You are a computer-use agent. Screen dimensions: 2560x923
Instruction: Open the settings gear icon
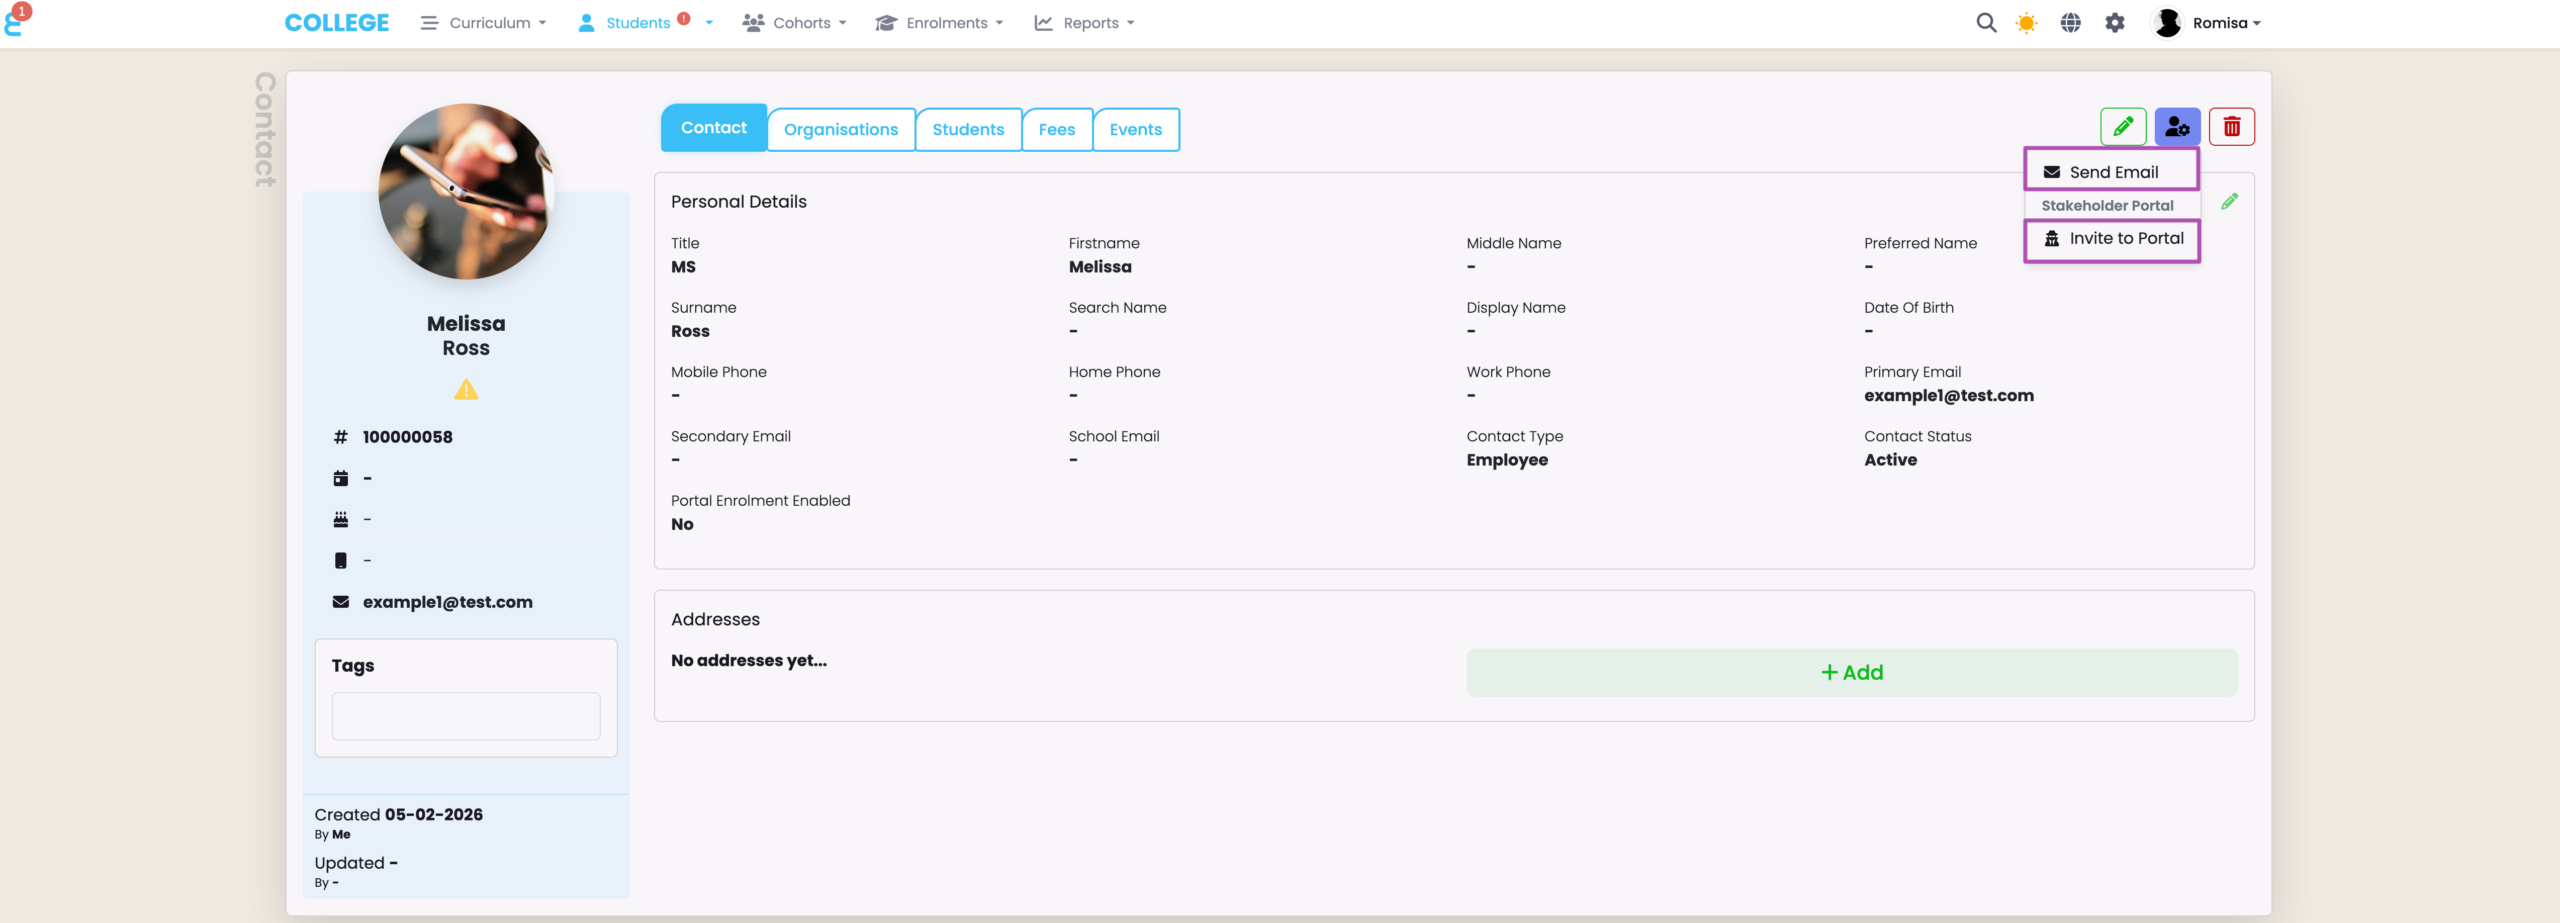2114,23
